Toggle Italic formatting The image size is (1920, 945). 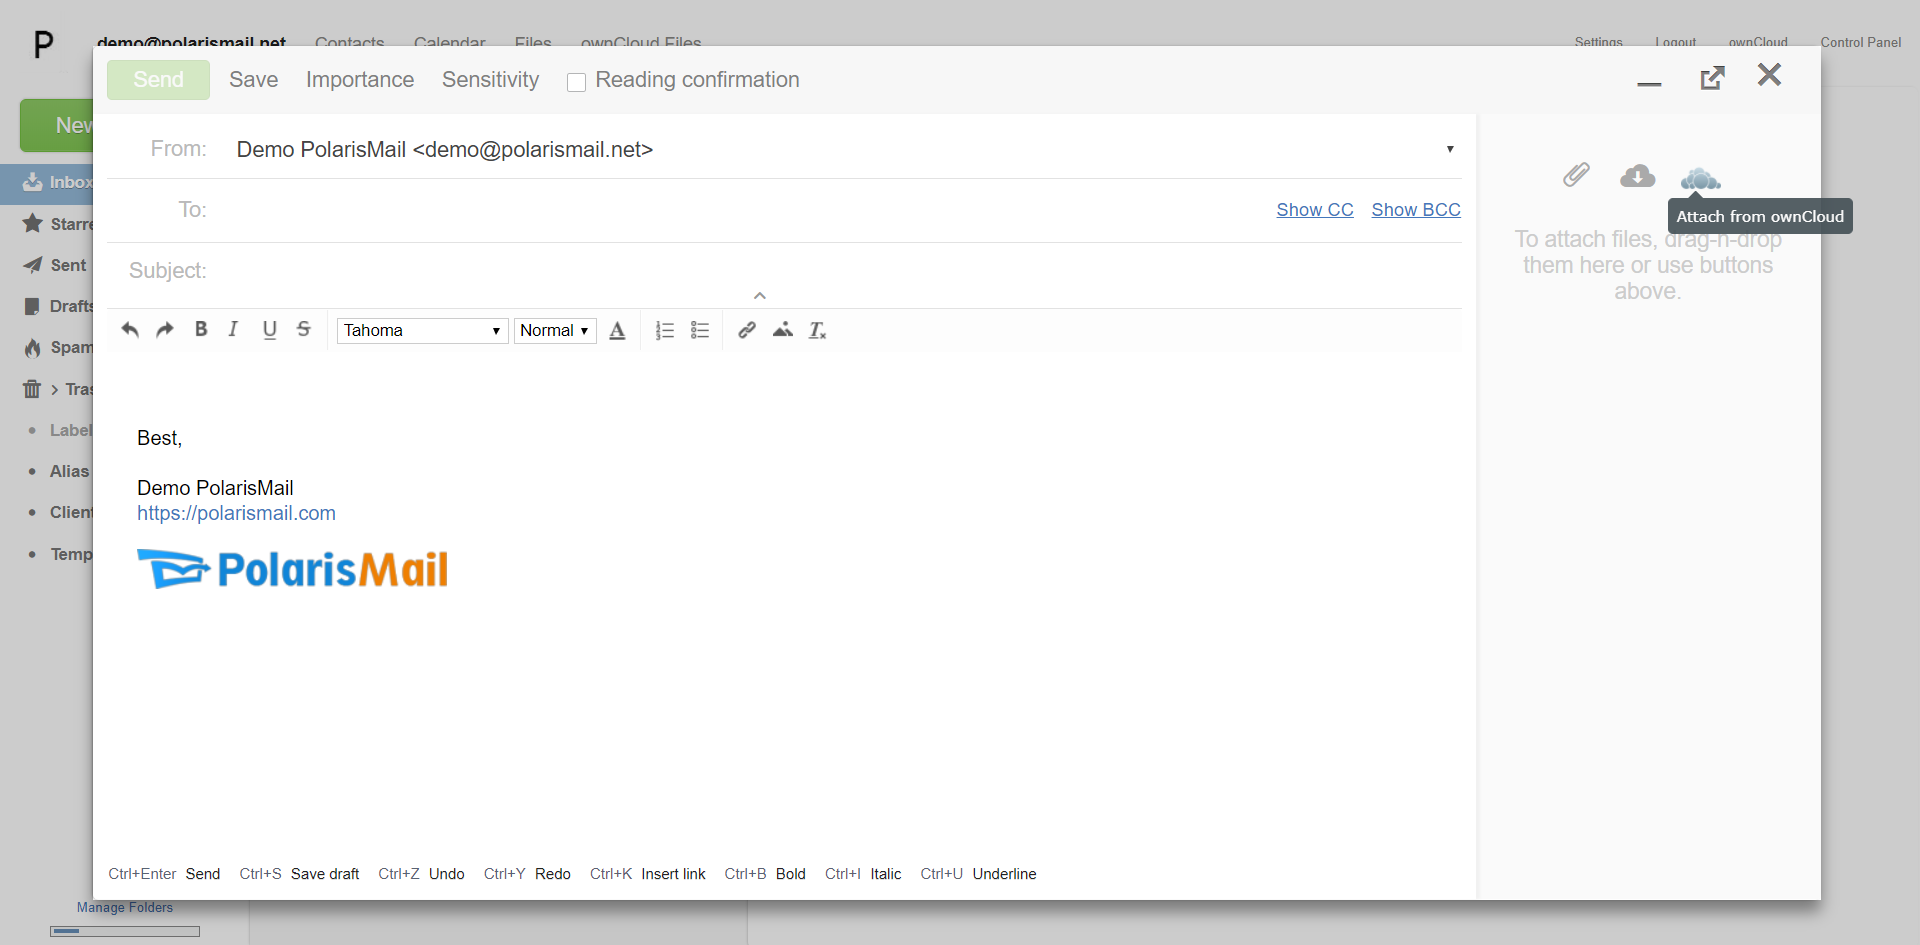[233, 329]
